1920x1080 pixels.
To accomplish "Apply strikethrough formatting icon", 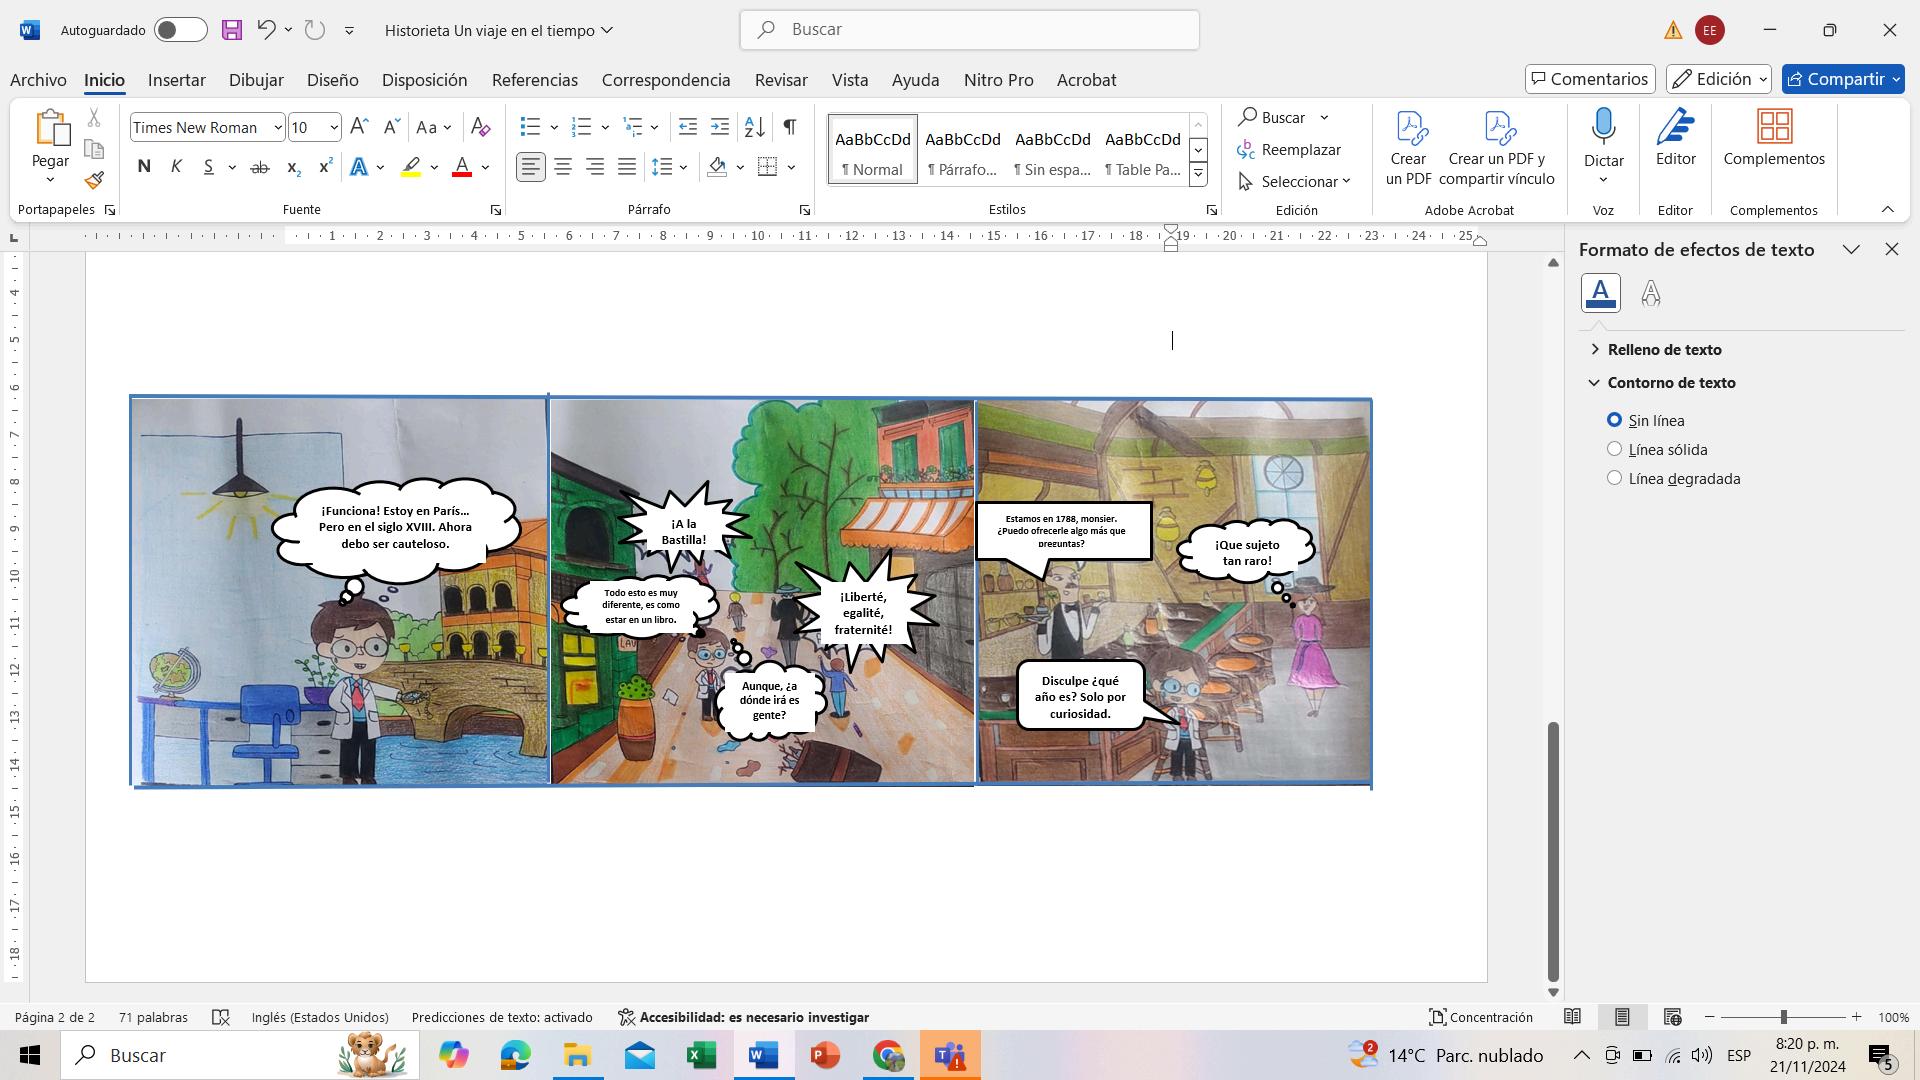I will (x=259, y=167).
